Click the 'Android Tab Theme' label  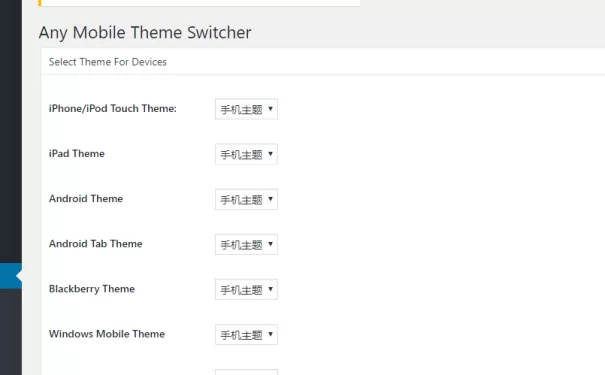(96, 244)
